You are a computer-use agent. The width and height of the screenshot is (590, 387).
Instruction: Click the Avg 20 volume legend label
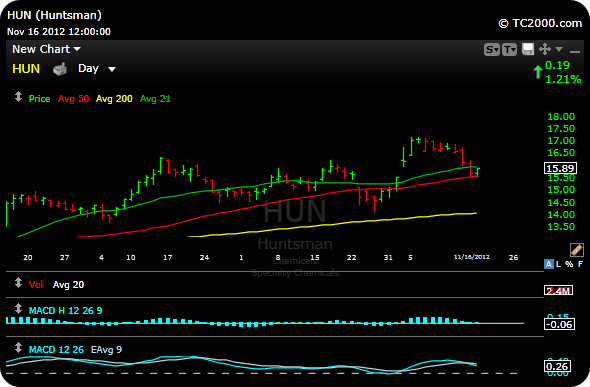[x=68, y=285]
